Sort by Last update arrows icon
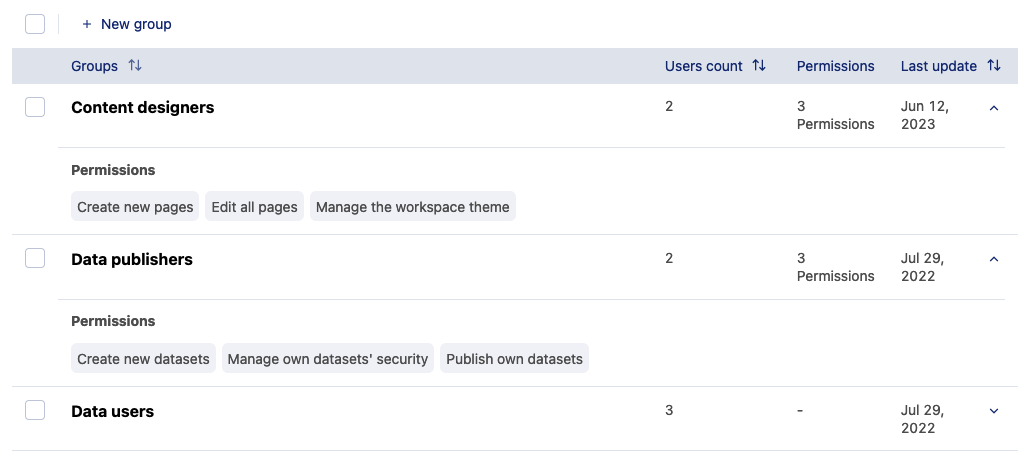 [993, 66]
